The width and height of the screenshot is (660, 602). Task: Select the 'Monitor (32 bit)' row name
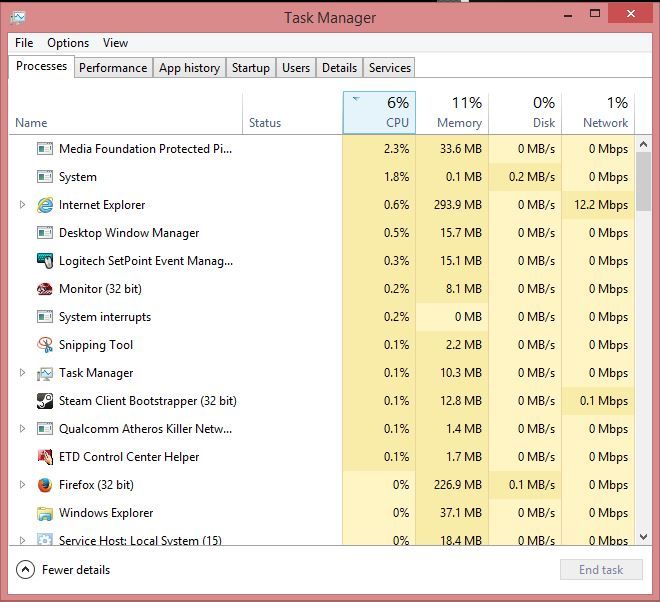coord(100,289)
